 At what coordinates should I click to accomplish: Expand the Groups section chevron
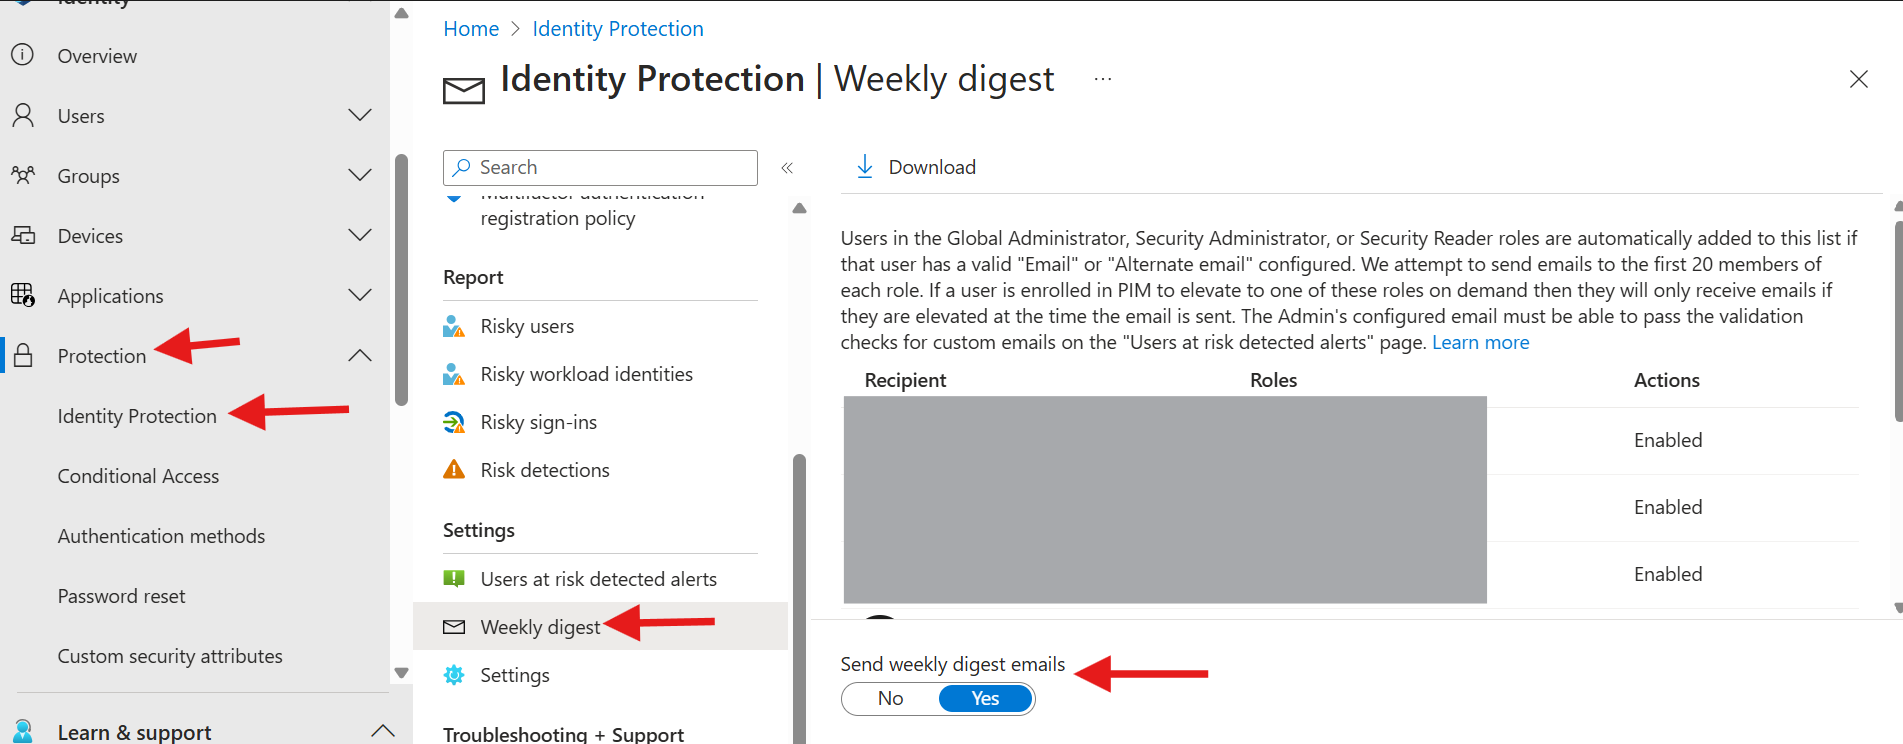(360, 176)
